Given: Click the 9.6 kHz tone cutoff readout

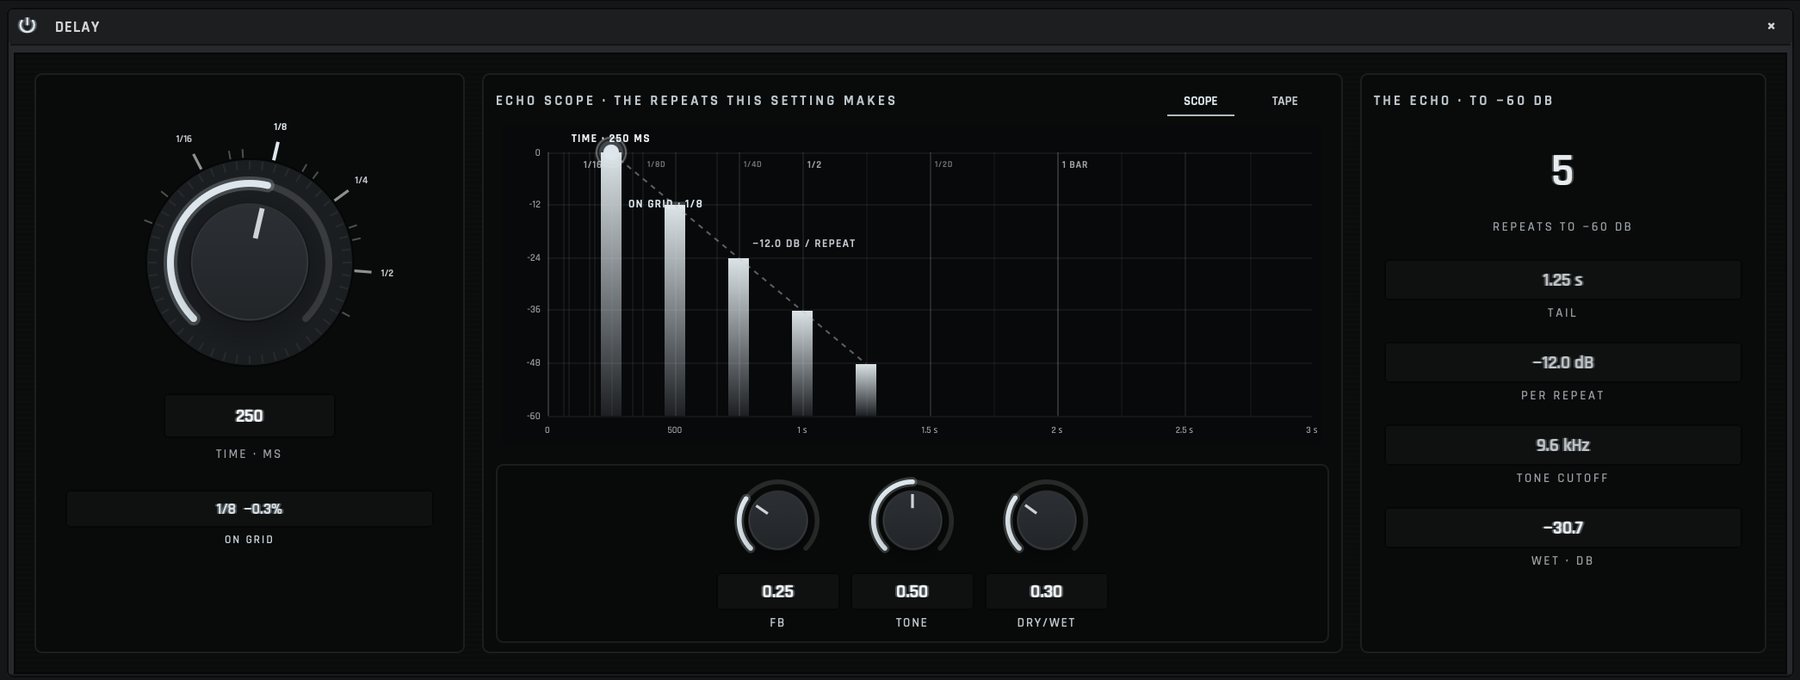Looking at the screenshot, I should coord(1562,445).
